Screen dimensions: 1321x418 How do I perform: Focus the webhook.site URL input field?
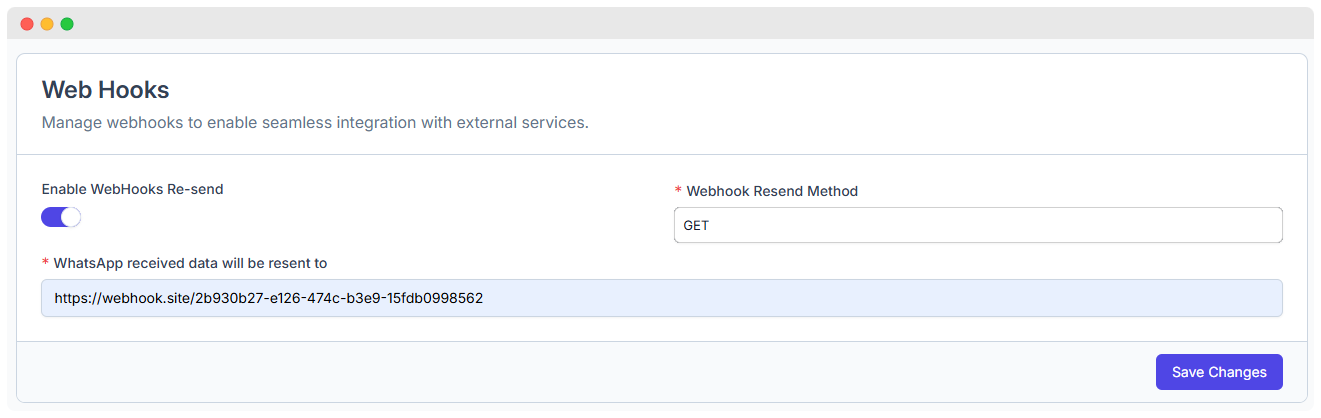pyautogui.click(x=661, y=298)
